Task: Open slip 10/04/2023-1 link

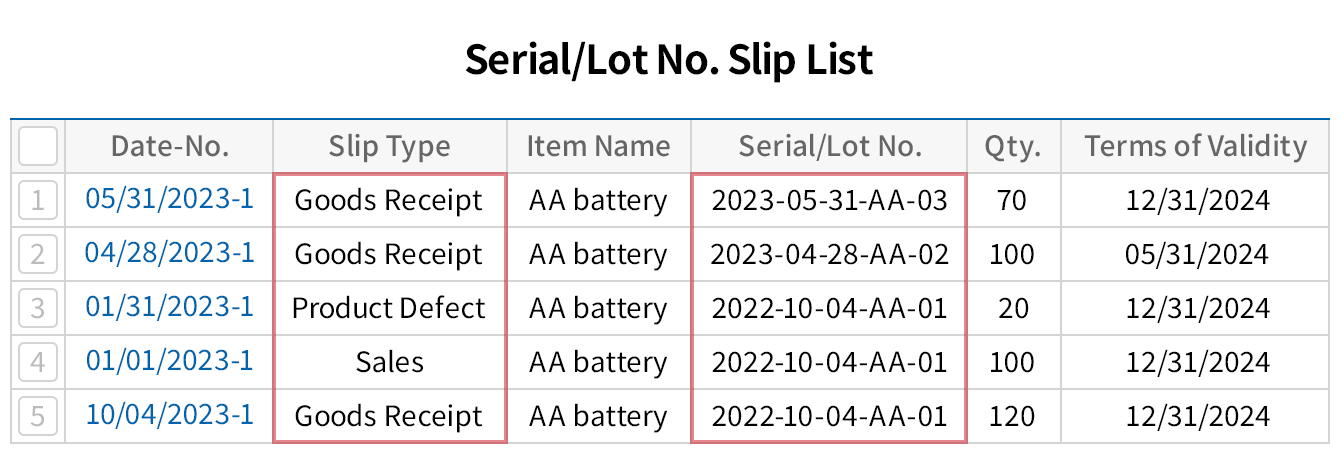Action: pos(169,415)
